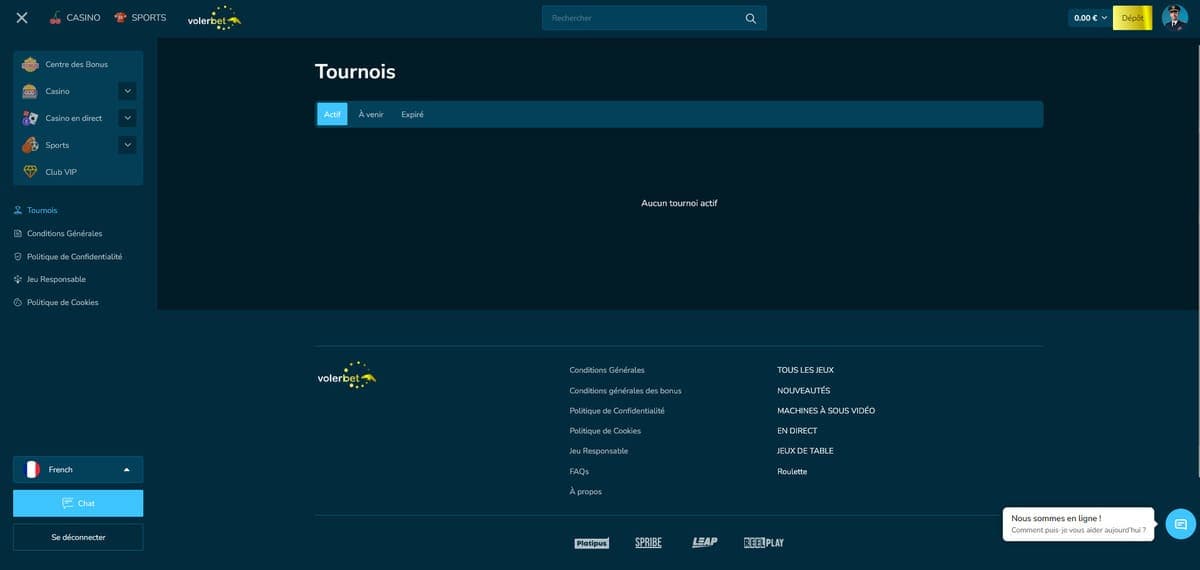The height and width of the screenshot is (570, 1200).
Task: Open the FAQs footer link
Action: 579,471
